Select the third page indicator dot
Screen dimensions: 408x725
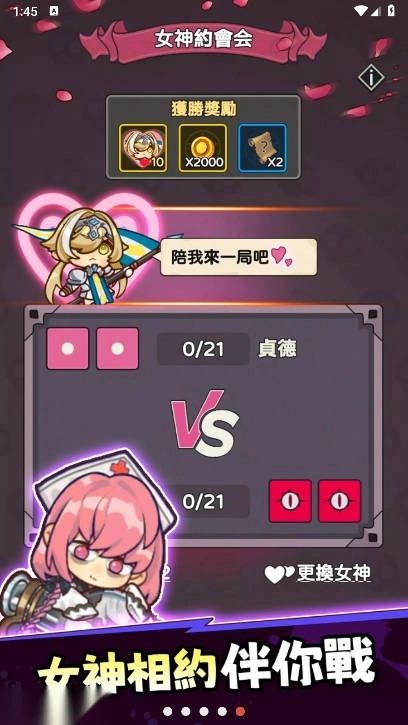204,711
